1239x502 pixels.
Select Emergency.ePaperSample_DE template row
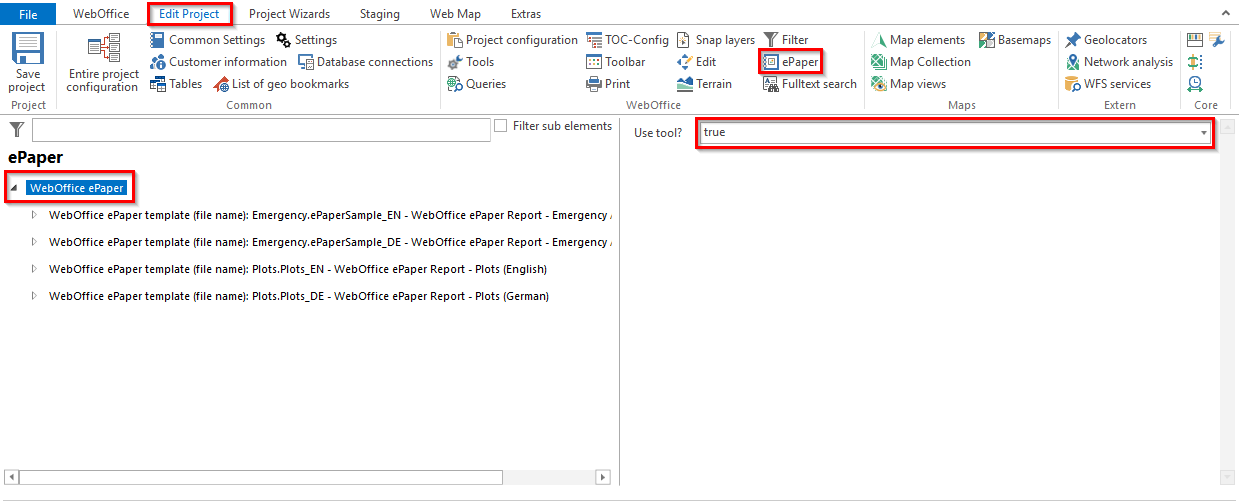(x=330, y=242)
